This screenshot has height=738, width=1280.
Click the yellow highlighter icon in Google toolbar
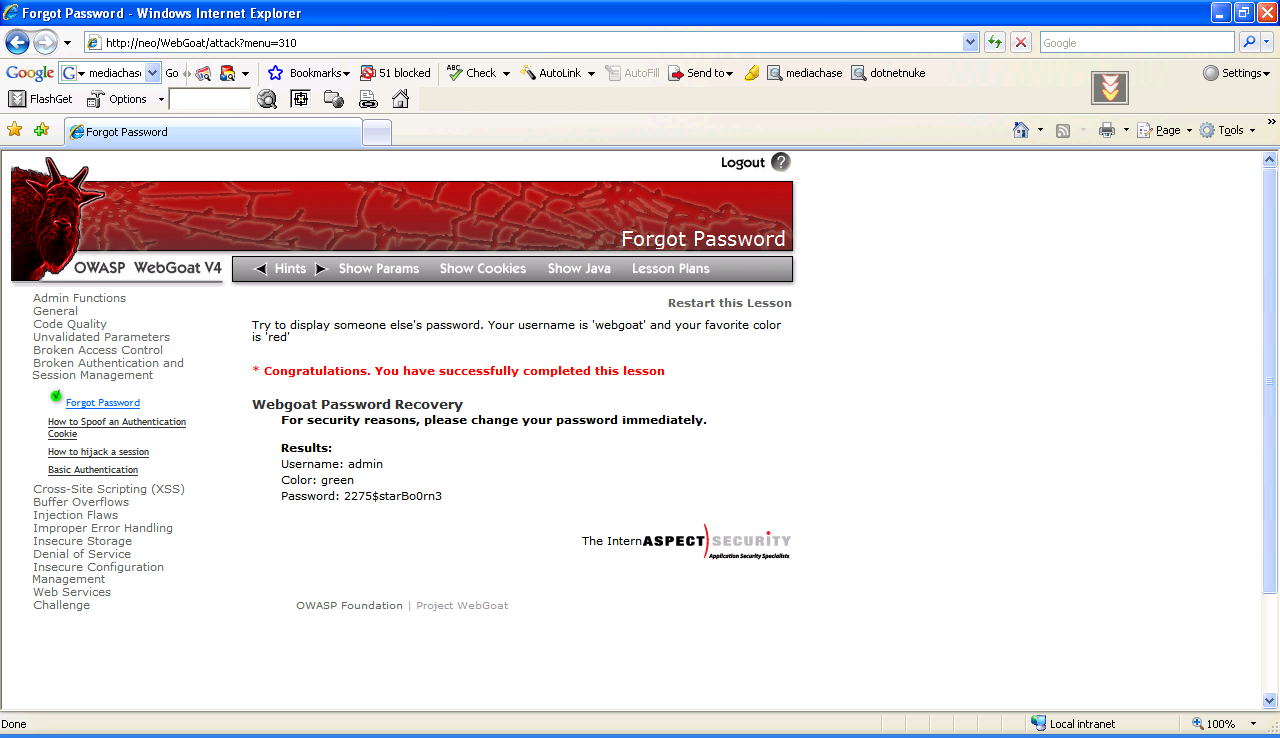click(752, 73)
